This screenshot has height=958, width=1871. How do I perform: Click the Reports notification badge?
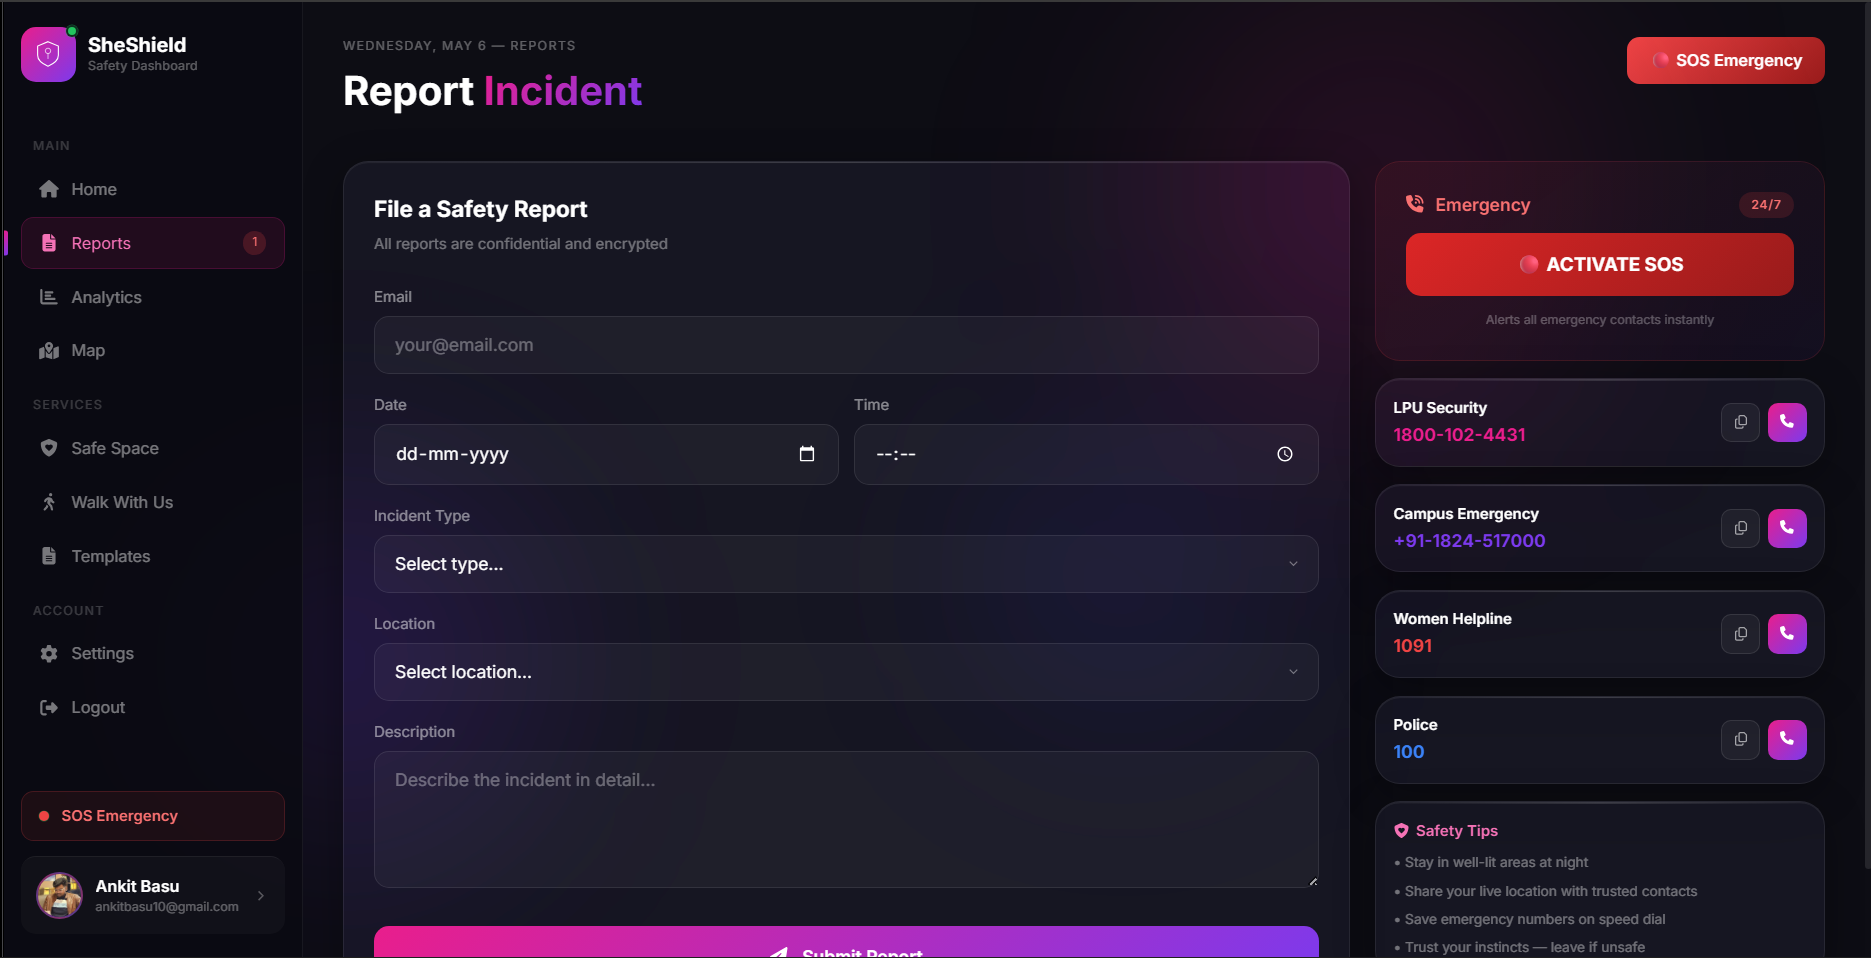(x=255, y=243)
